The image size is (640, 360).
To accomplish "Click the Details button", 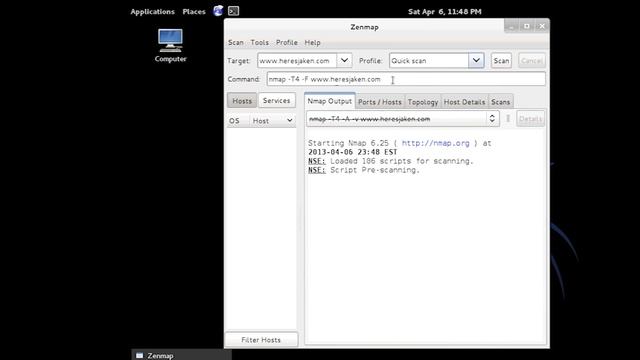I will coord(530,119).
